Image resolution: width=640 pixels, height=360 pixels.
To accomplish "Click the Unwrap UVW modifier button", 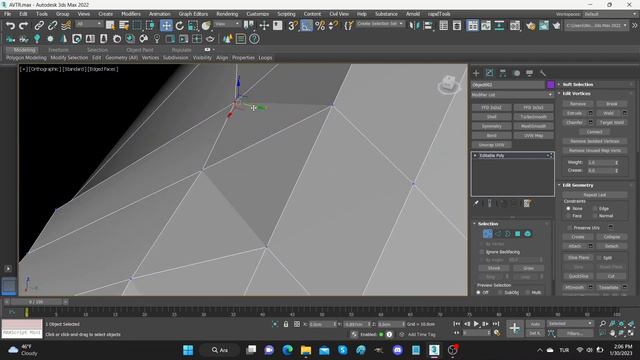I will tap(491, 145).
